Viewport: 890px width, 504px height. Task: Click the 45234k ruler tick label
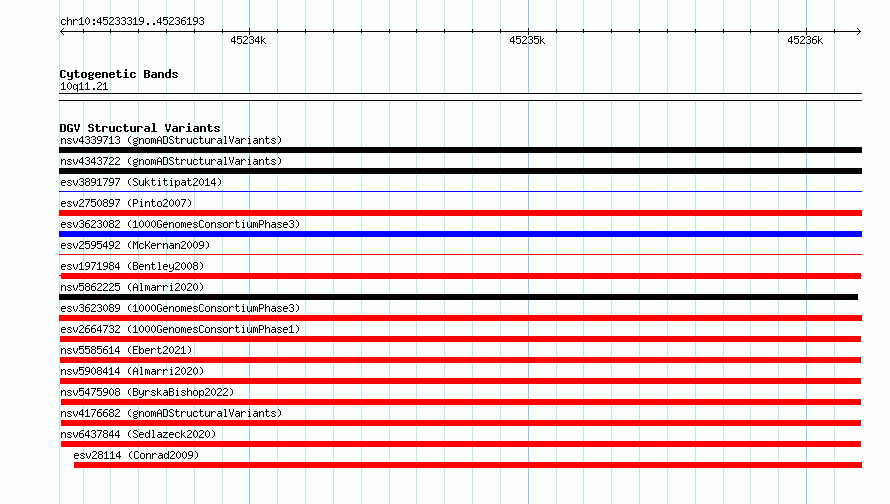248,40
